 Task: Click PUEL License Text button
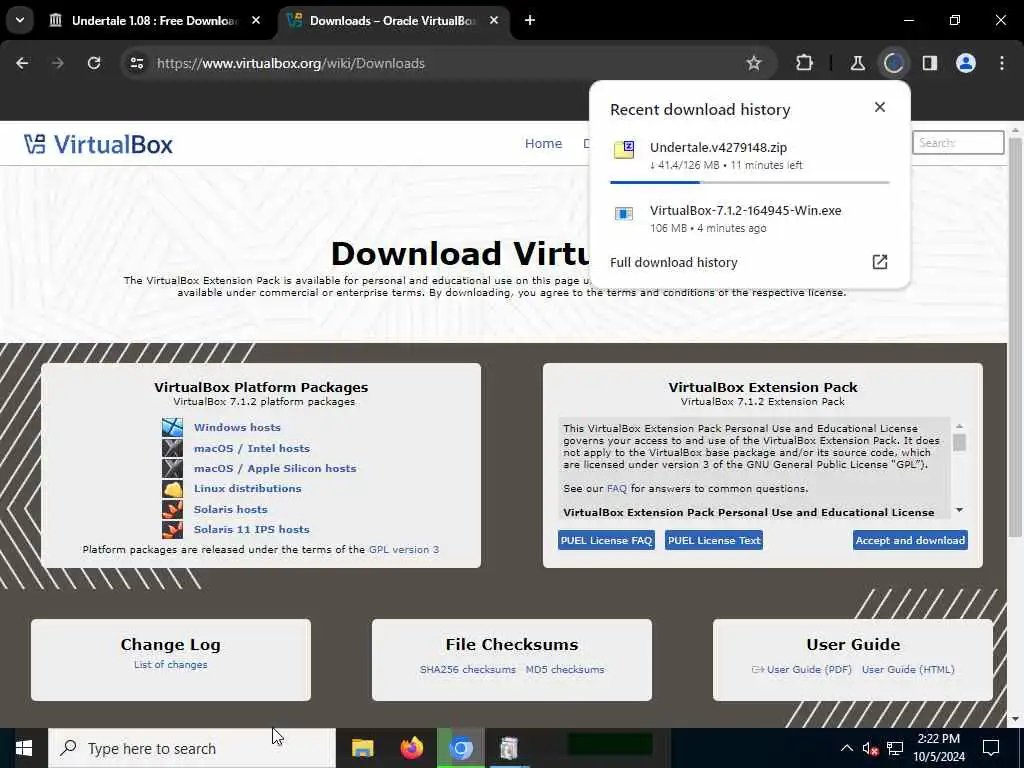point(714,540)
